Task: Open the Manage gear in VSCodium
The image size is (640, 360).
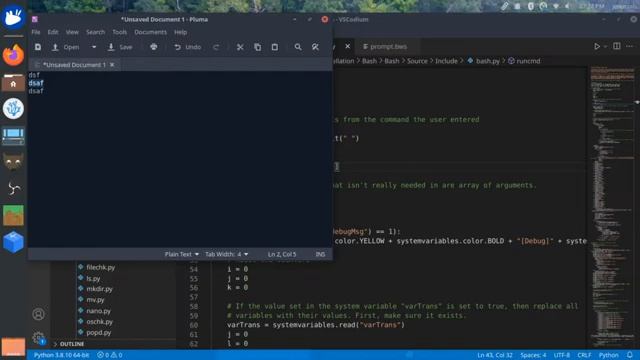Action: (38, 338)
